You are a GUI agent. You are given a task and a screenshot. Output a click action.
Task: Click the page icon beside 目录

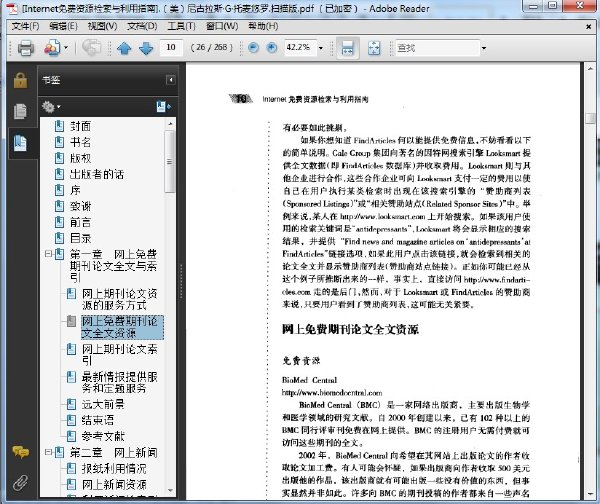point(59,238)
